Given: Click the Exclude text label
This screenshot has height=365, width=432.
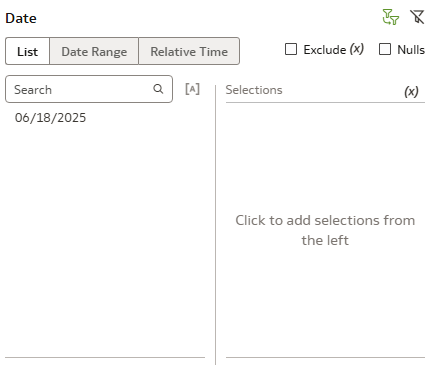Looking at the screenshot, I should coord(325,50).
